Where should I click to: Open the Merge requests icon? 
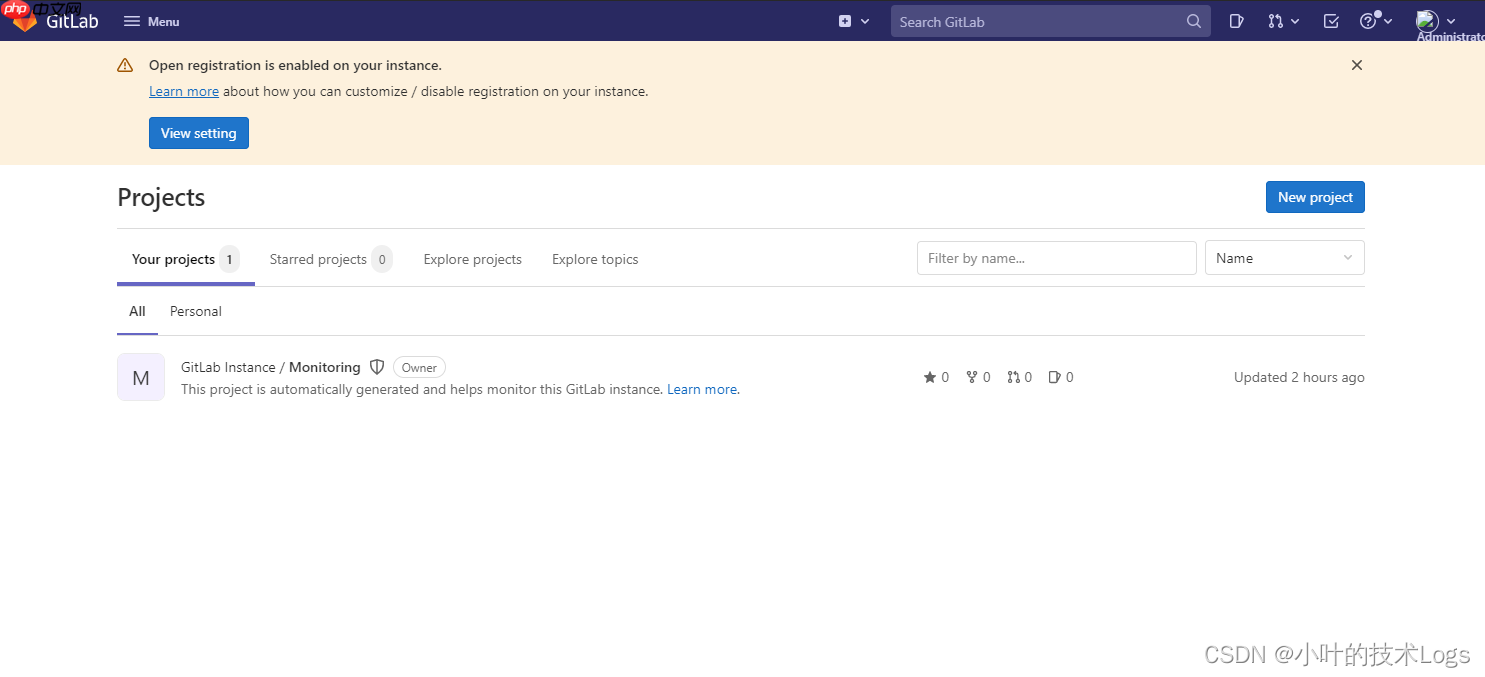pyautogui.click(x=1276, y=20)
